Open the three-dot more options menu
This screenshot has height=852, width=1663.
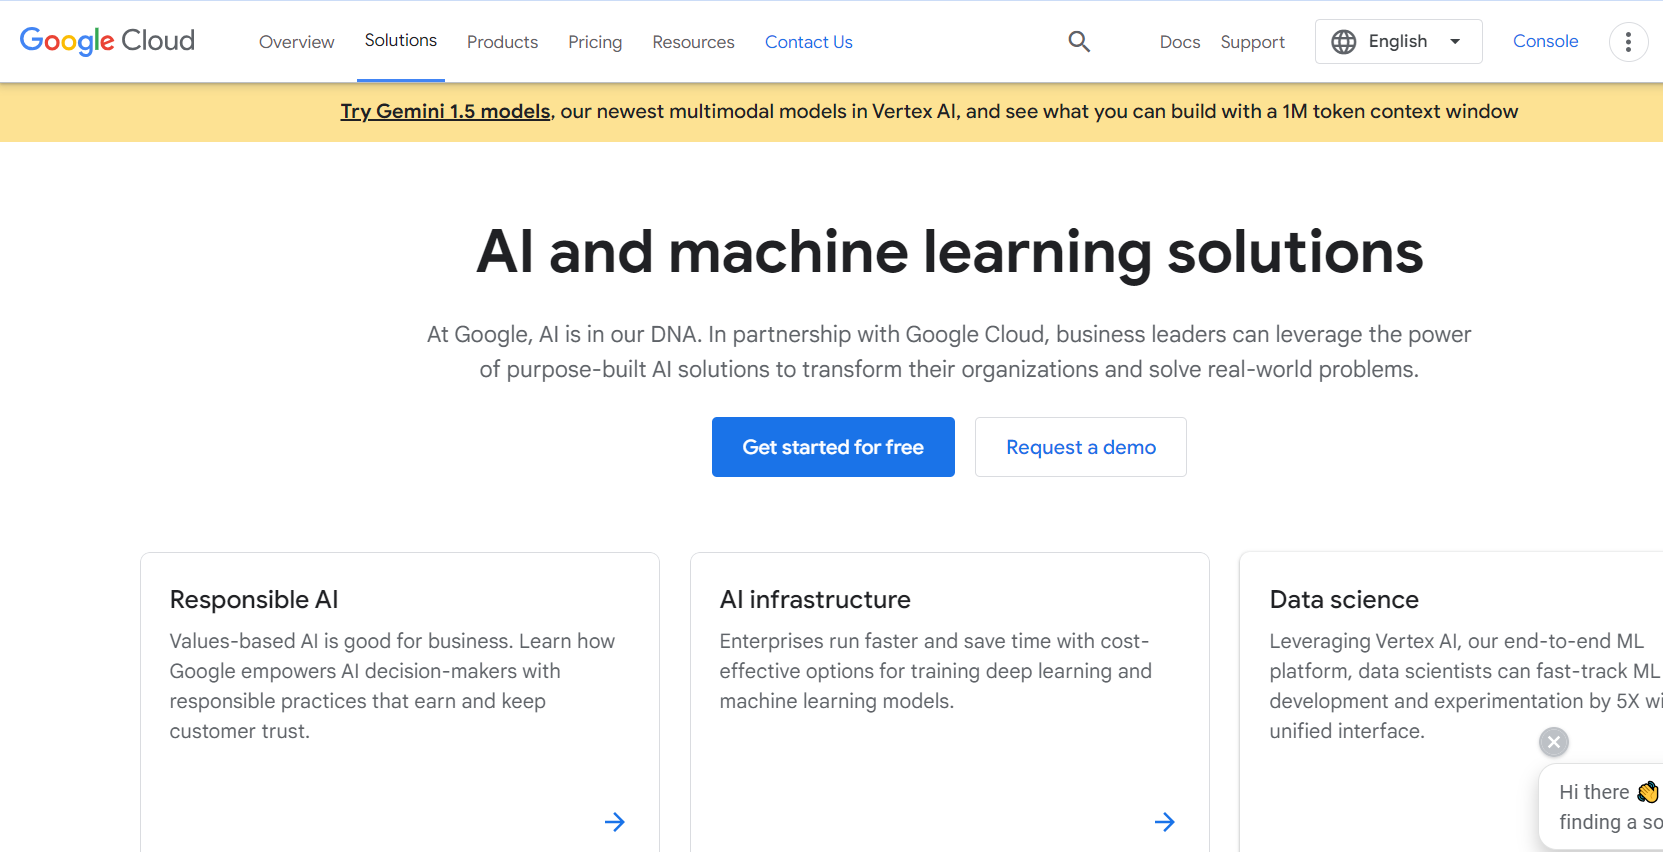pos(1627,42)
